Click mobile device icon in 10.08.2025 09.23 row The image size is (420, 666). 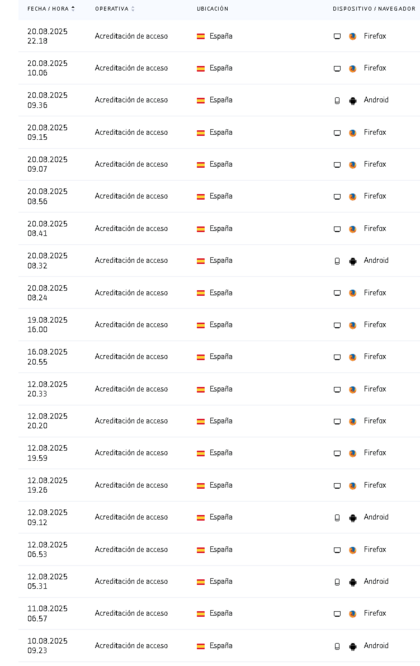point(337,646)
